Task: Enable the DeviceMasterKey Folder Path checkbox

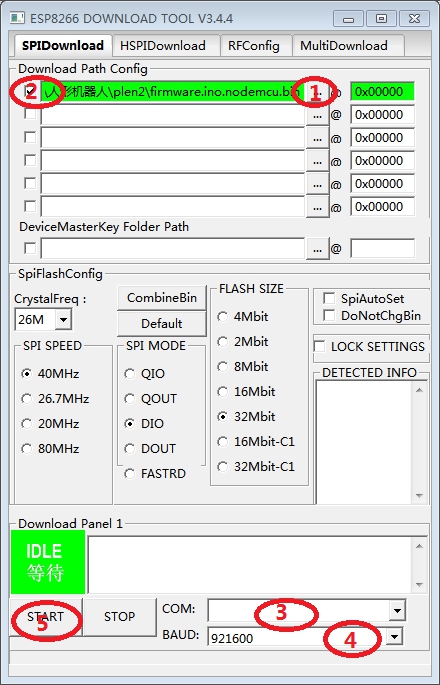Action: 30,248
